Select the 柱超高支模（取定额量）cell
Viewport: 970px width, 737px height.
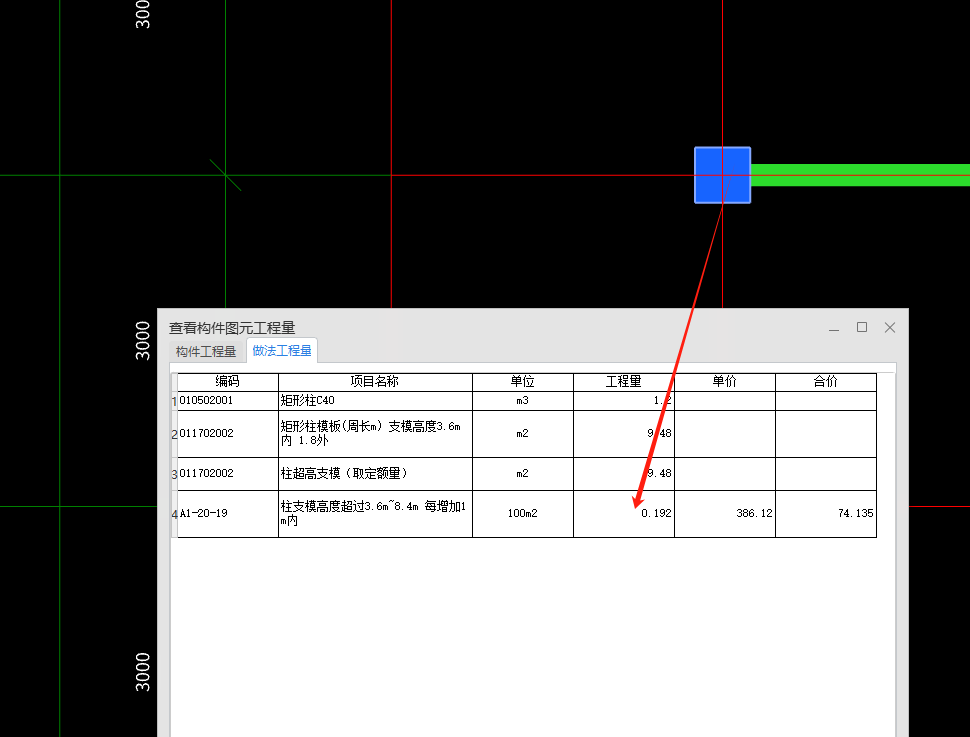375,474
